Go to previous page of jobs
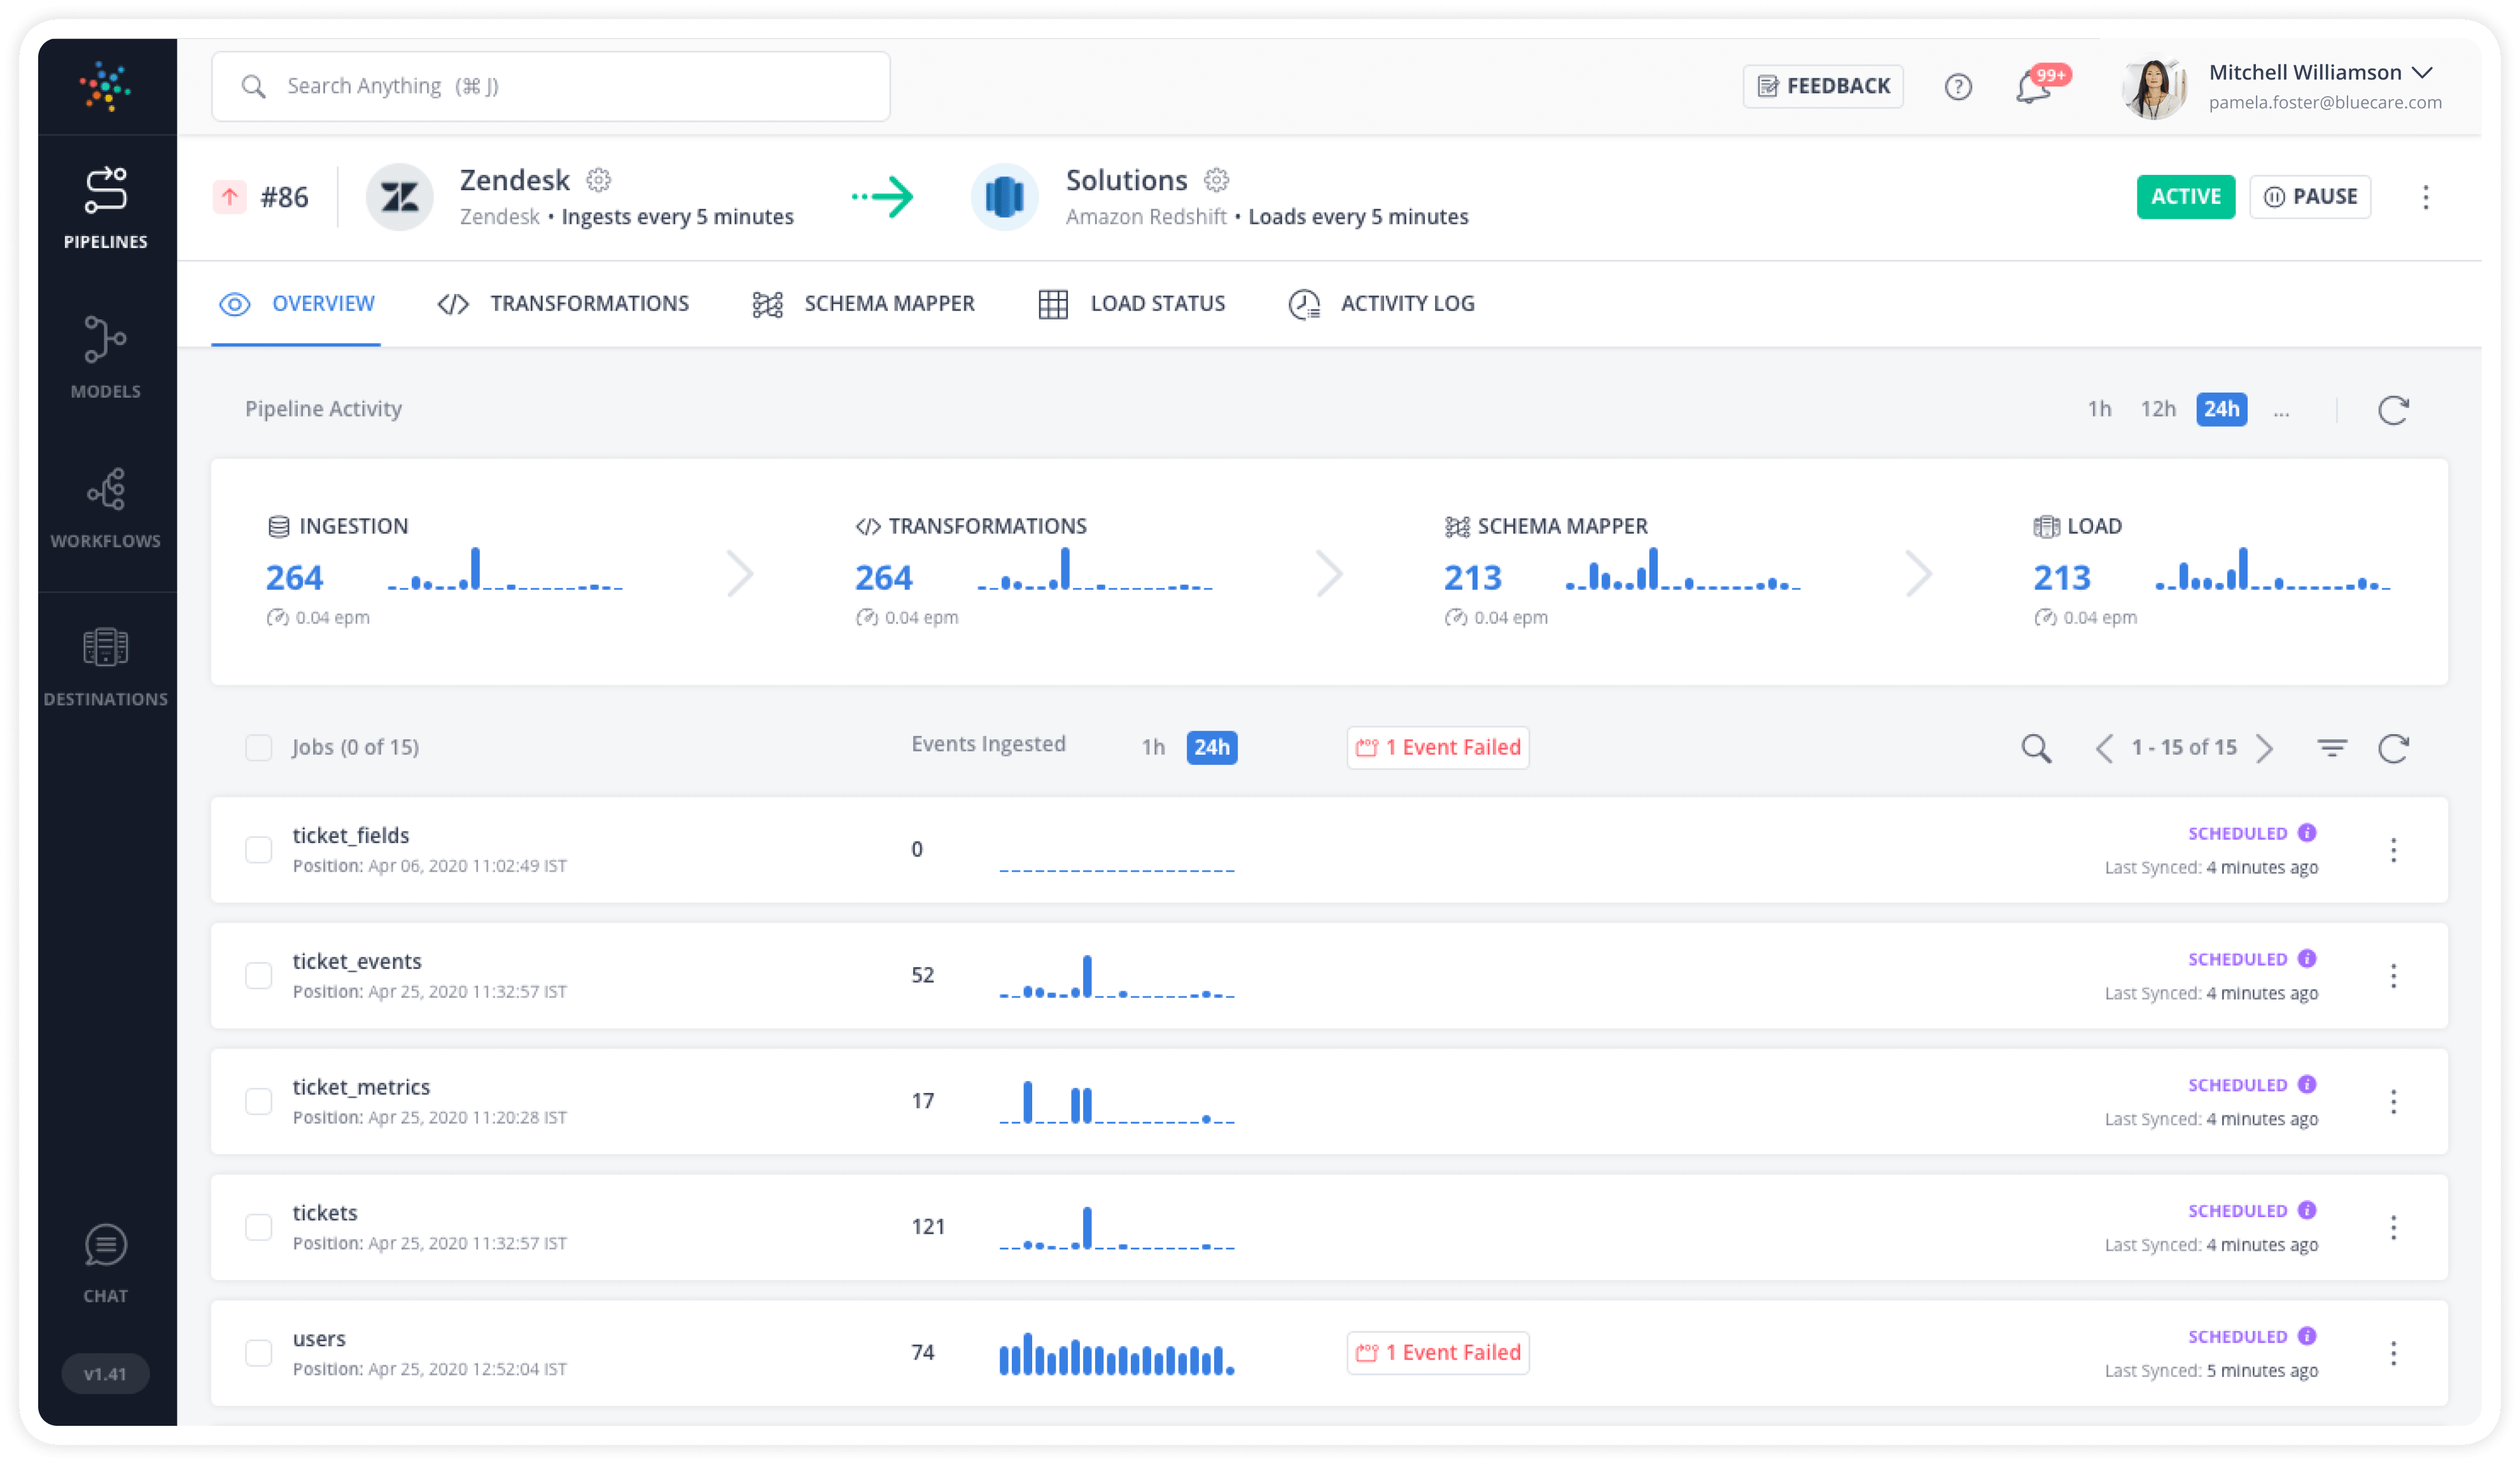This screenshot has height=1464, width=2520. (2103, 748)
